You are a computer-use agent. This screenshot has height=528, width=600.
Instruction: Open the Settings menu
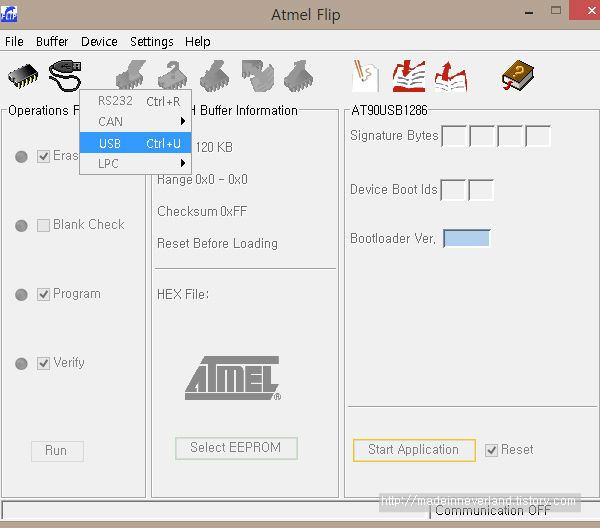coord(152,41)
